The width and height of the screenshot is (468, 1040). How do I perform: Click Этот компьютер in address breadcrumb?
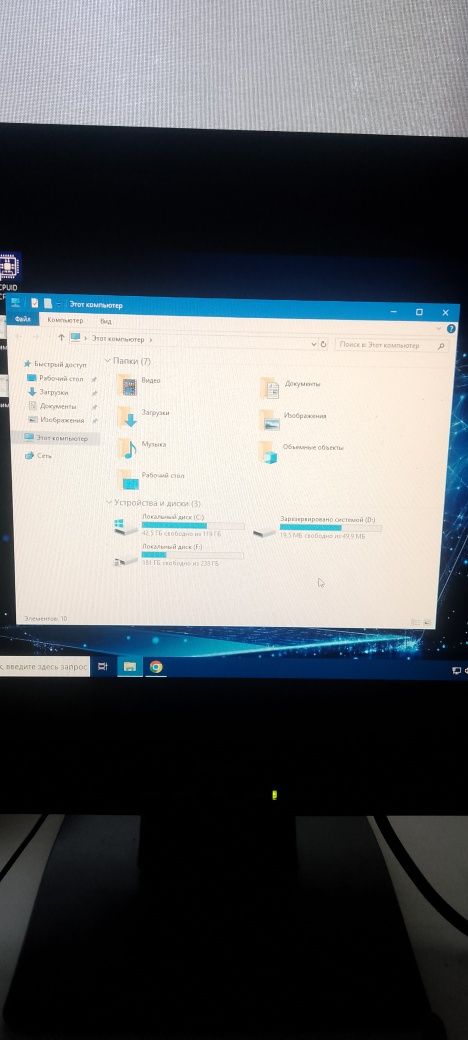pyautogui.click(x=117, y=338)
